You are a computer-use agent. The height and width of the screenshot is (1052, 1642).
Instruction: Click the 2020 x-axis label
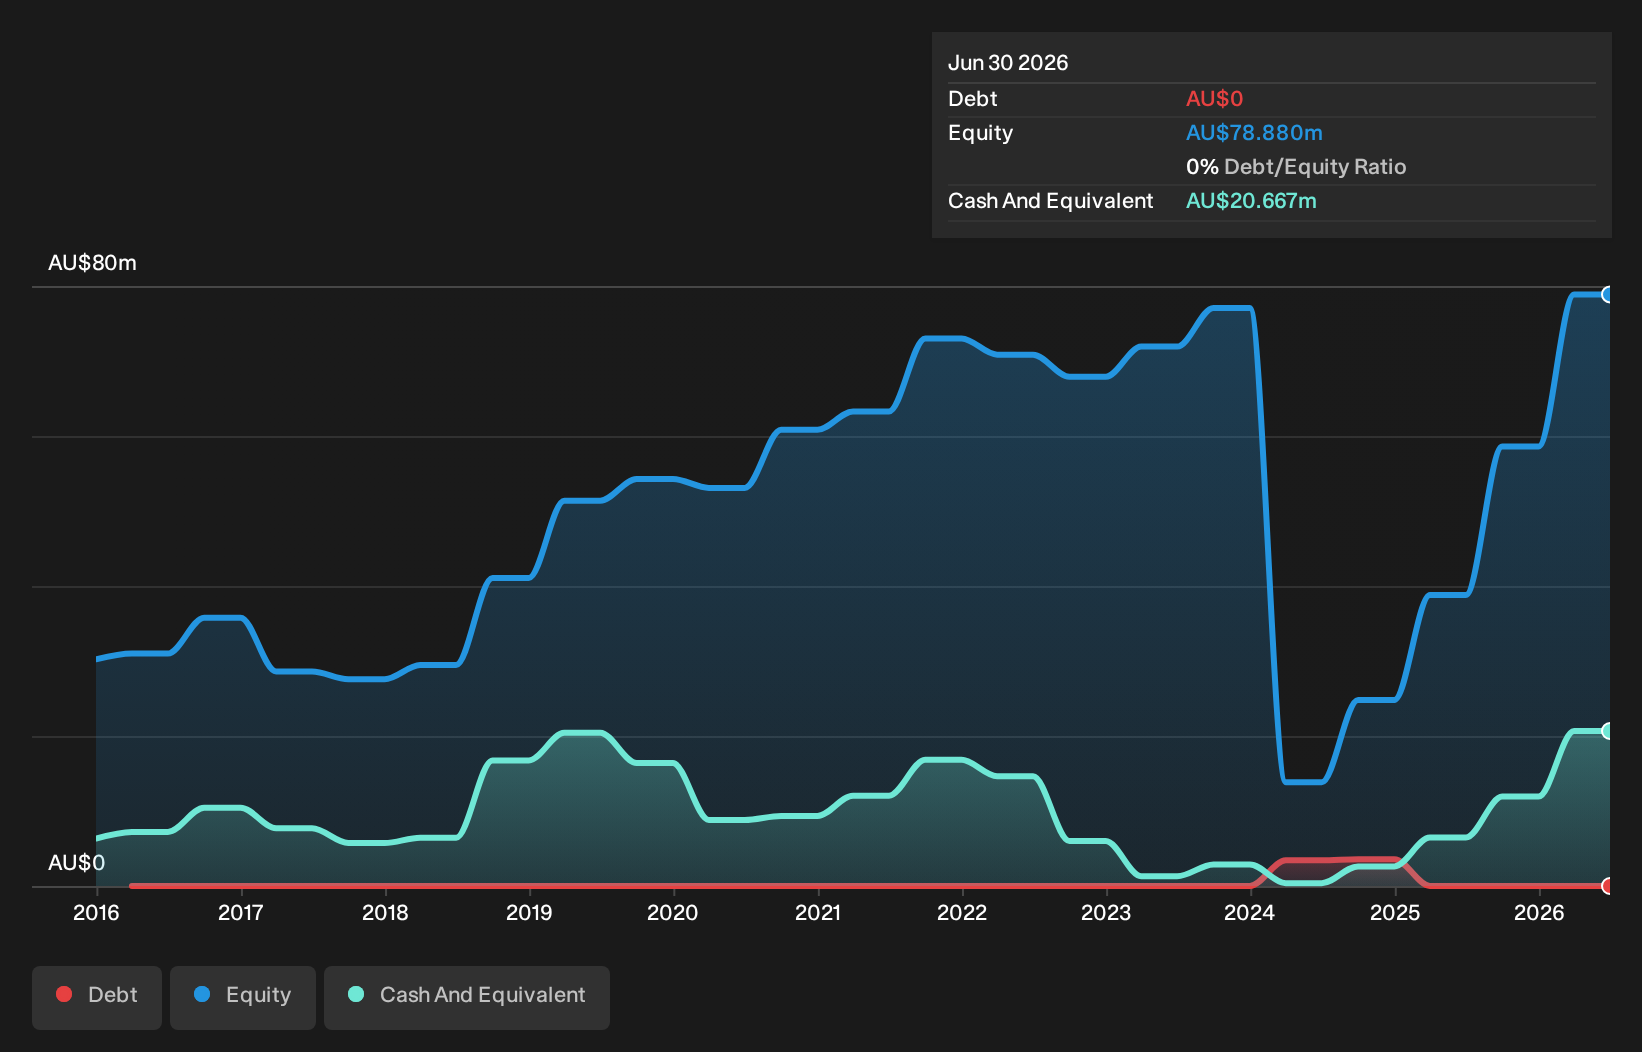click(x=673, y=913)
